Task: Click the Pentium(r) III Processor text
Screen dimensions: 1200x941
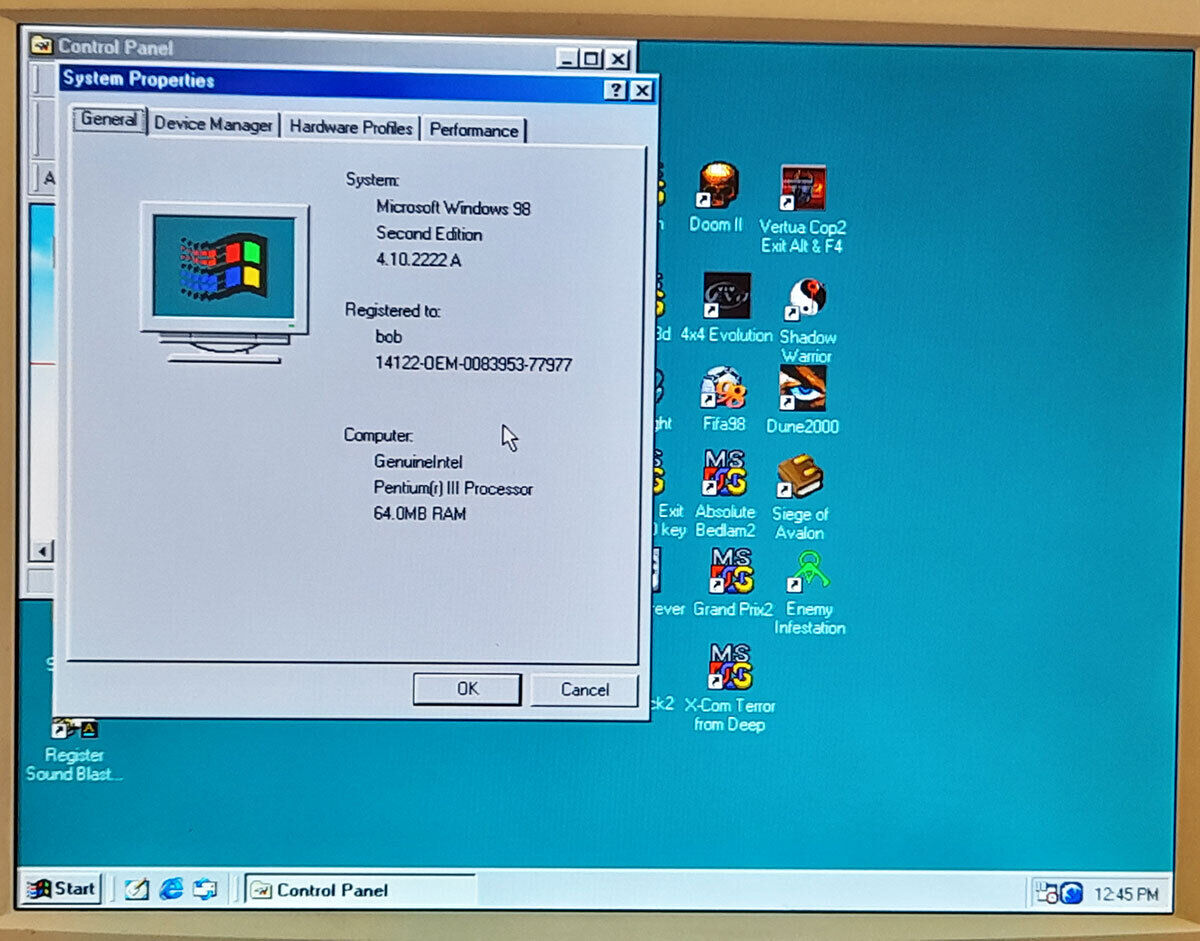Action: pos(453,489)
